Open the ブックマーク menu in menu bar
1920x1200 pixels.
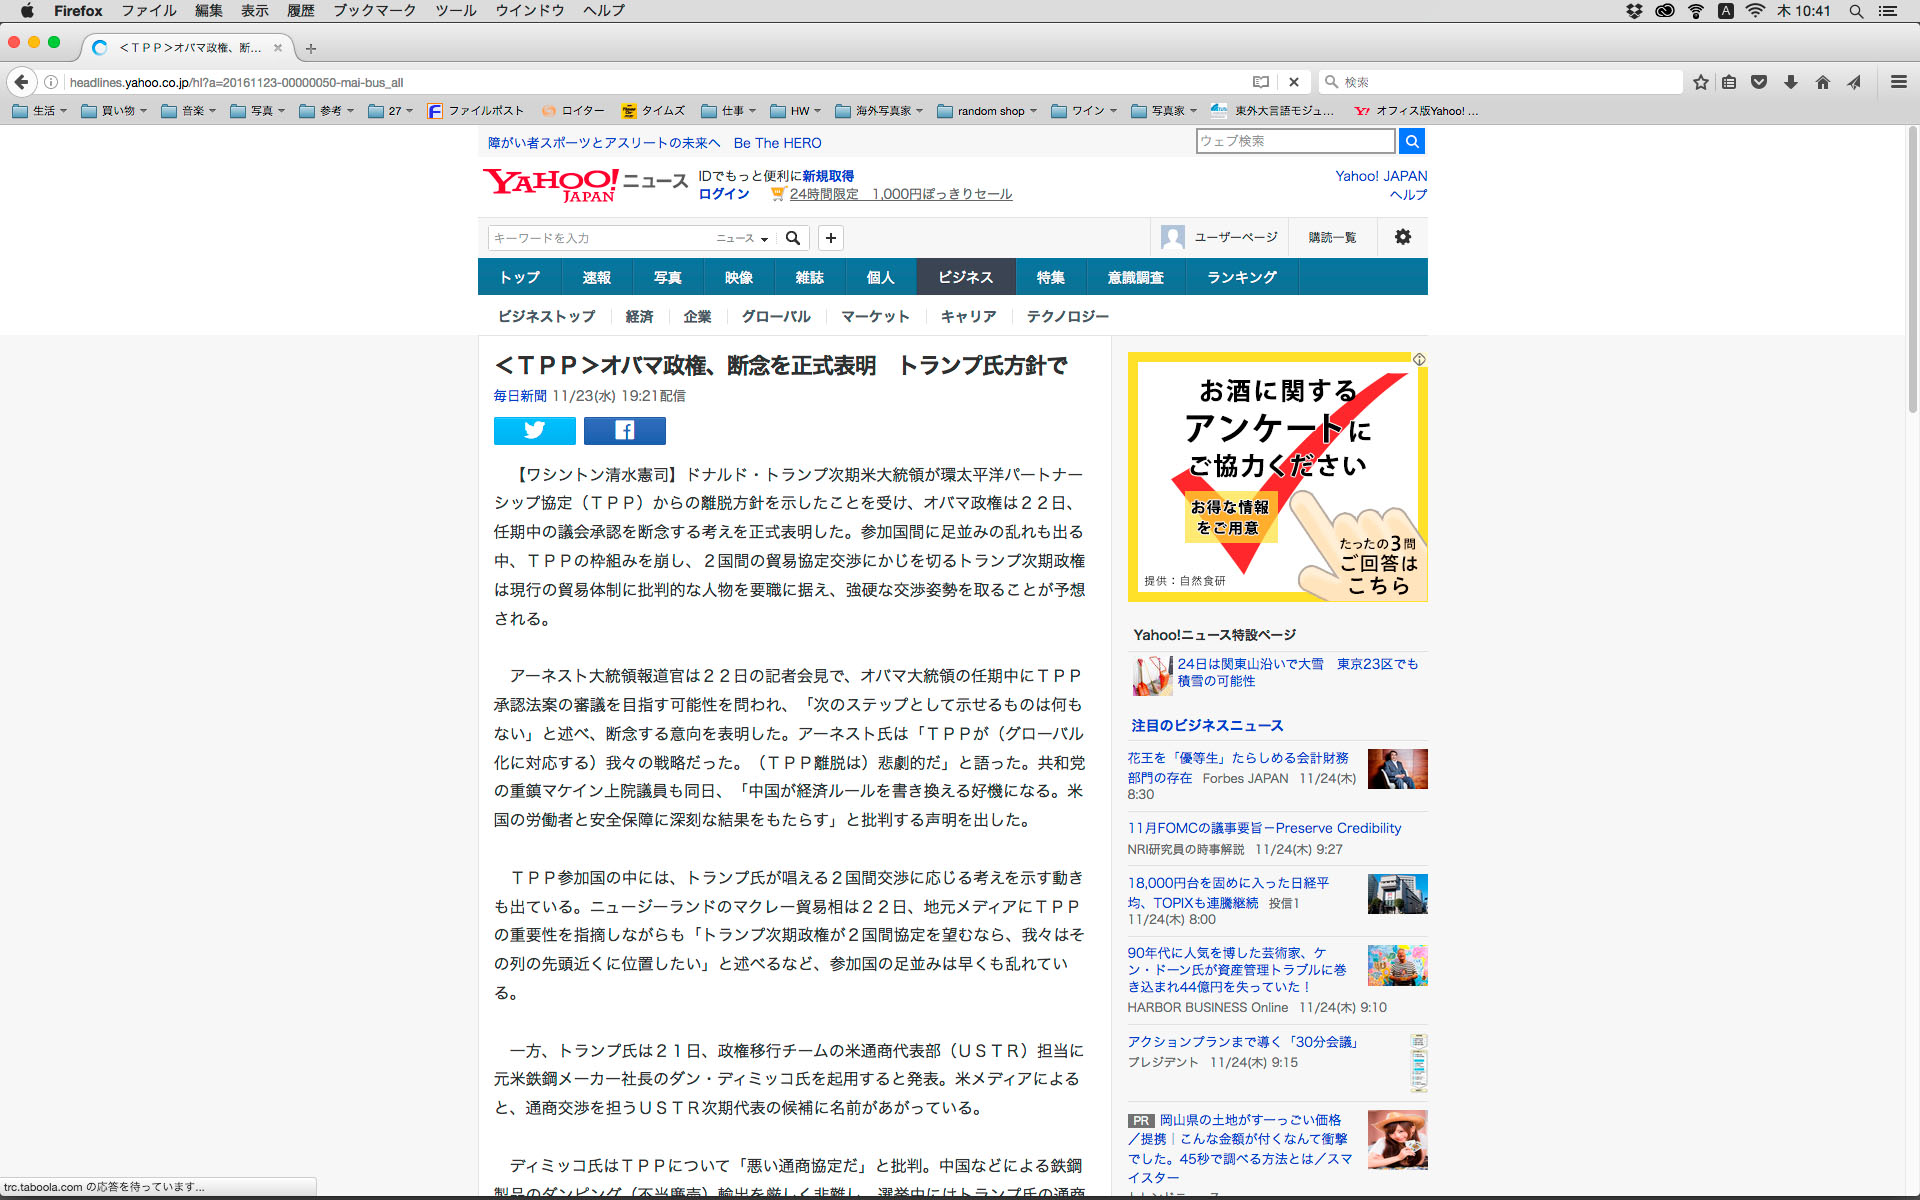(374, 11)
